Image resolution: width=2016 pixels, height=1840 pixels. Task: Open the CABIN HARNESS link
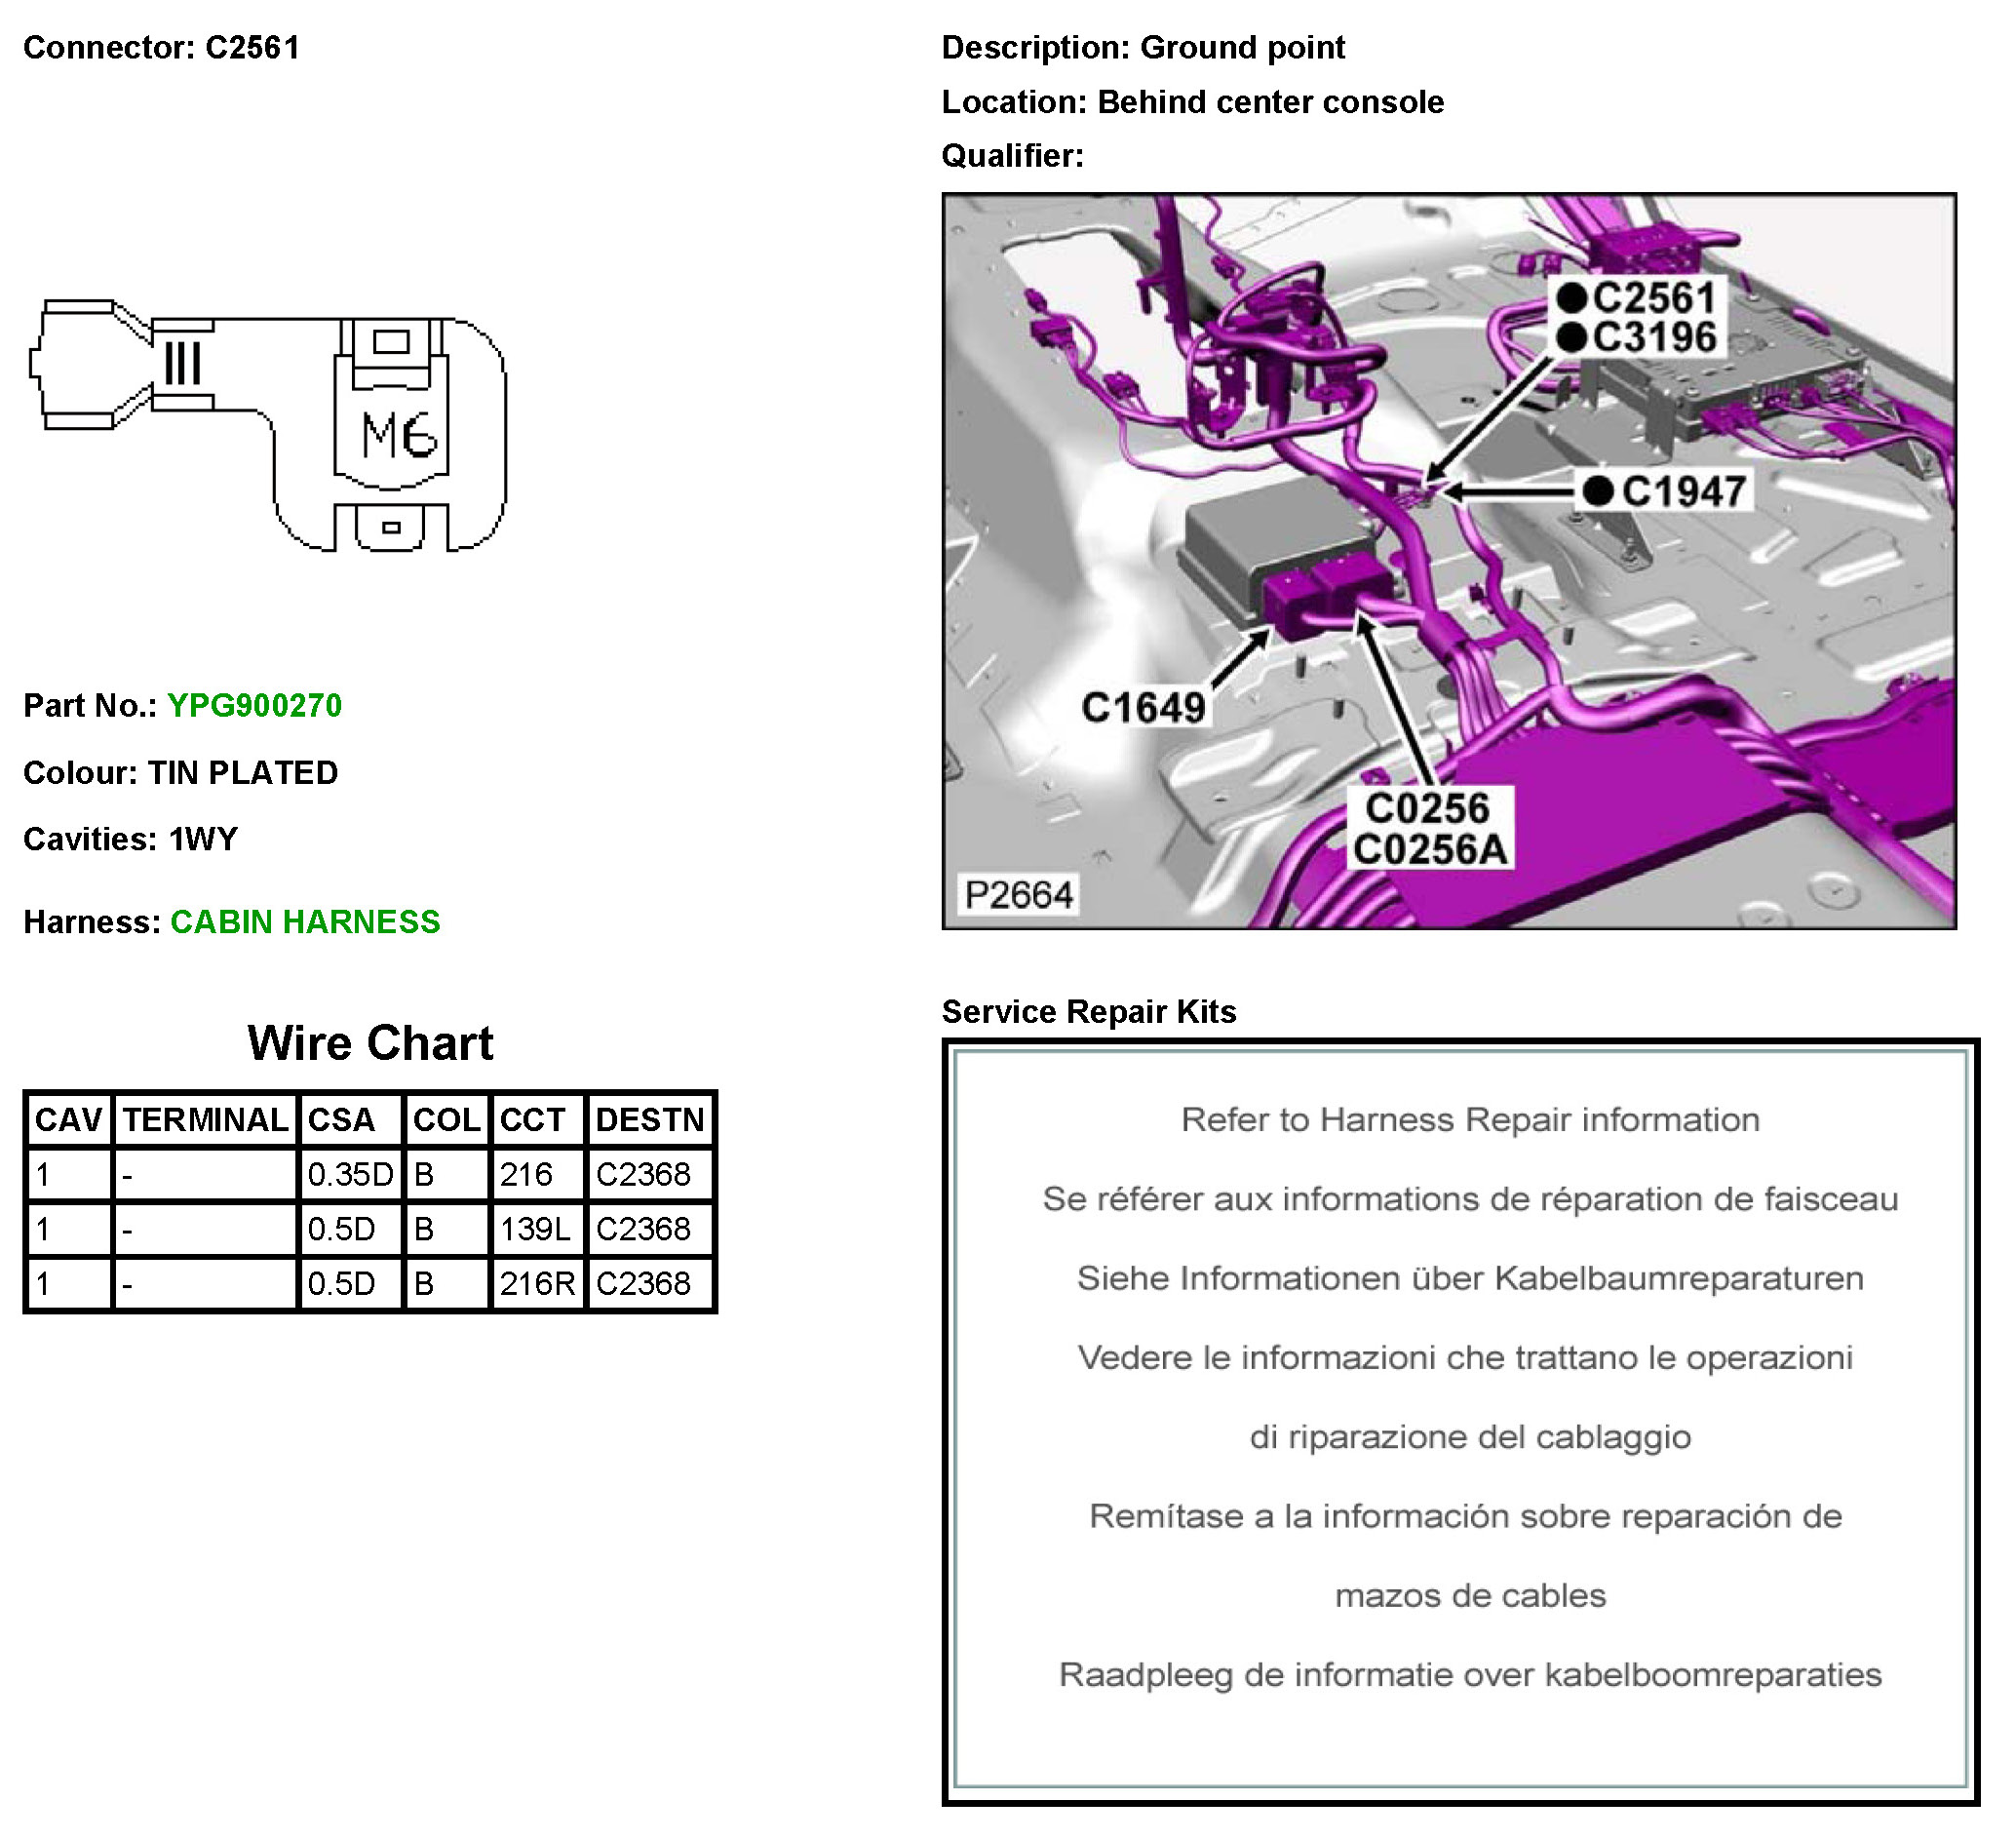tap(305, 922)
